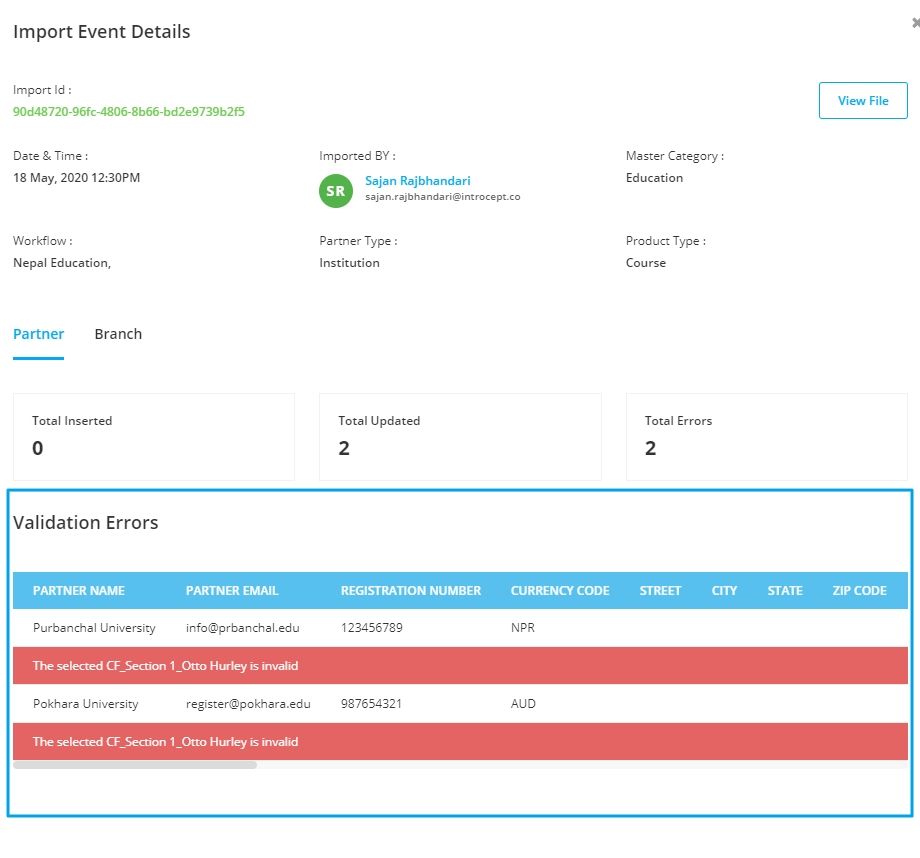This screenshot has height=858, width=920.
Task: Click the SR avatar icon
Action: 336,191
